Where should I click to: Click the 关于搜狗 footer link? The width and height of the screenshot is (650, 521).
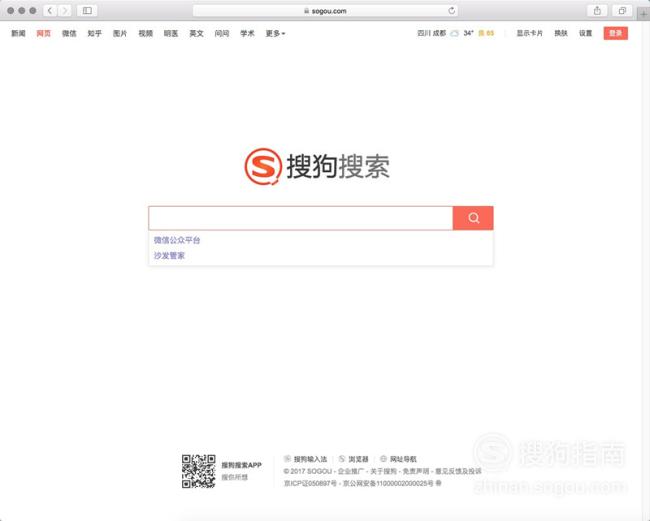click(x=383, y=471)
